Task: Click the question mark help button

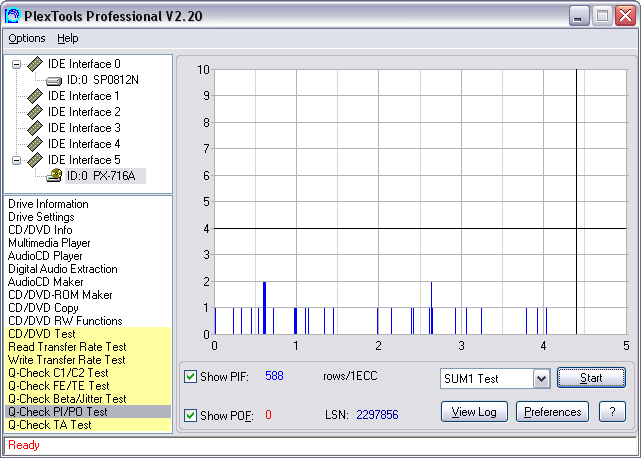Action: pyautogui.click(x=612, y=412)
